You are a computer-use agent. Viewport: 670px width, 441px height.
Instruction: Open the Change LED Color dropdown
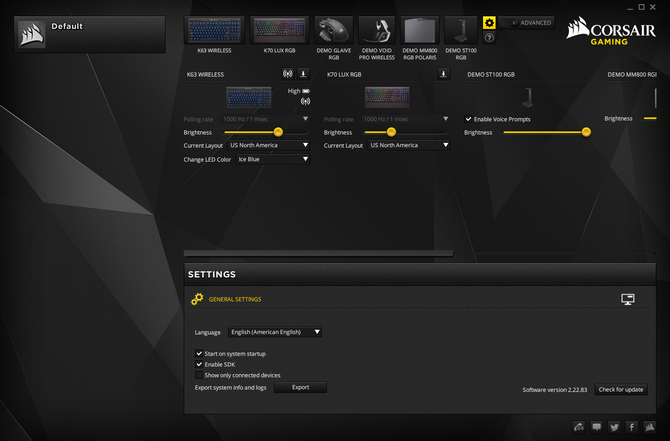(273, 159)
